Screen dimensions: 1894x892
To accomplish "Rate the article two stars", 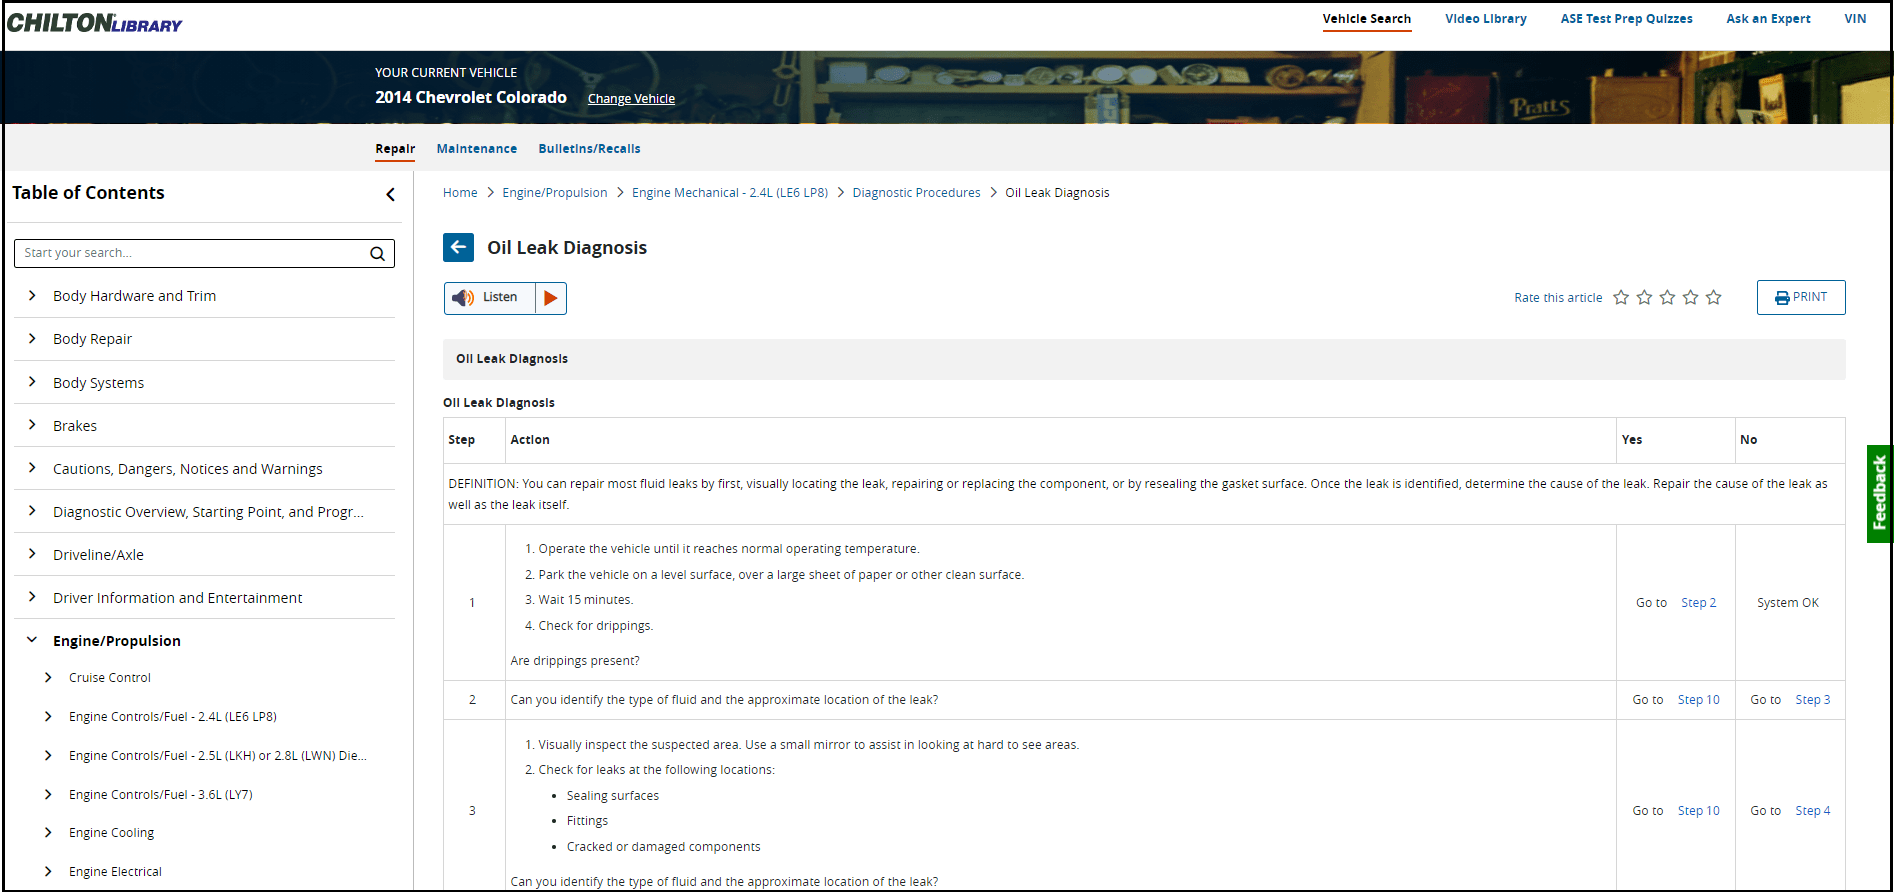I will [1644, 297].
